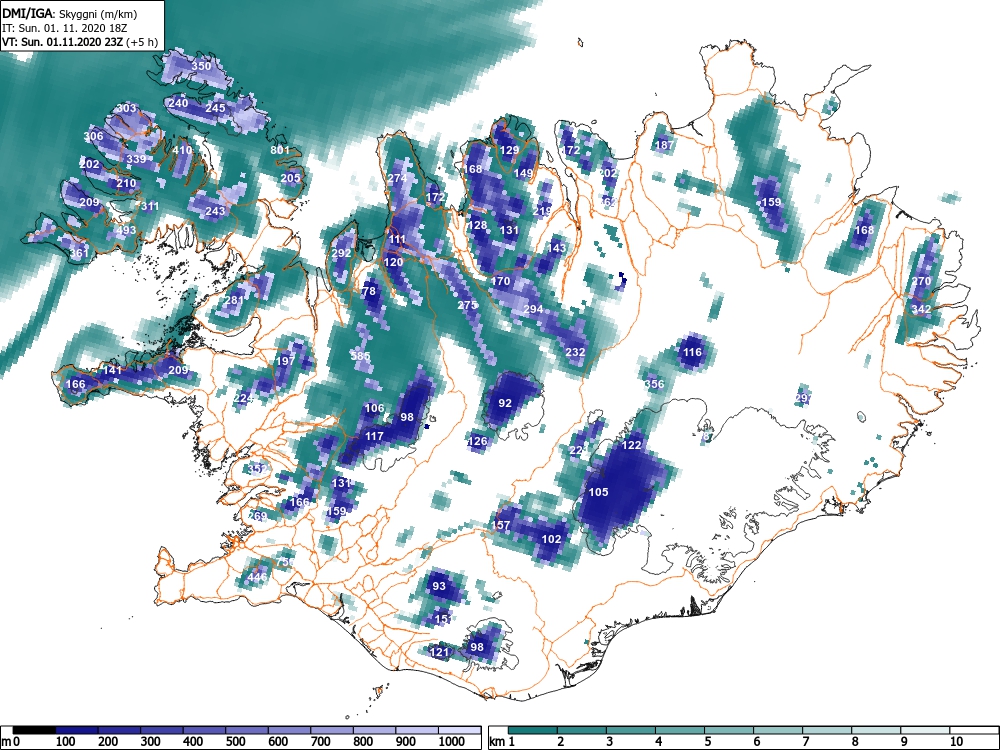This screenshot has height=750, width=1000.
Task: Click the IT: Sun. 01. 11. 2020 18Z line
Action: pyautogui.click(x=65, y=29)
